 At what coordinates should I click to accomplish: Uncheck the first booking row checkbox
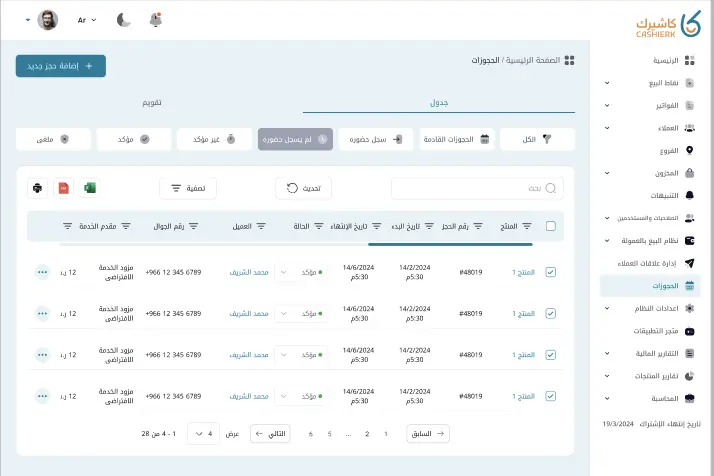551,272
